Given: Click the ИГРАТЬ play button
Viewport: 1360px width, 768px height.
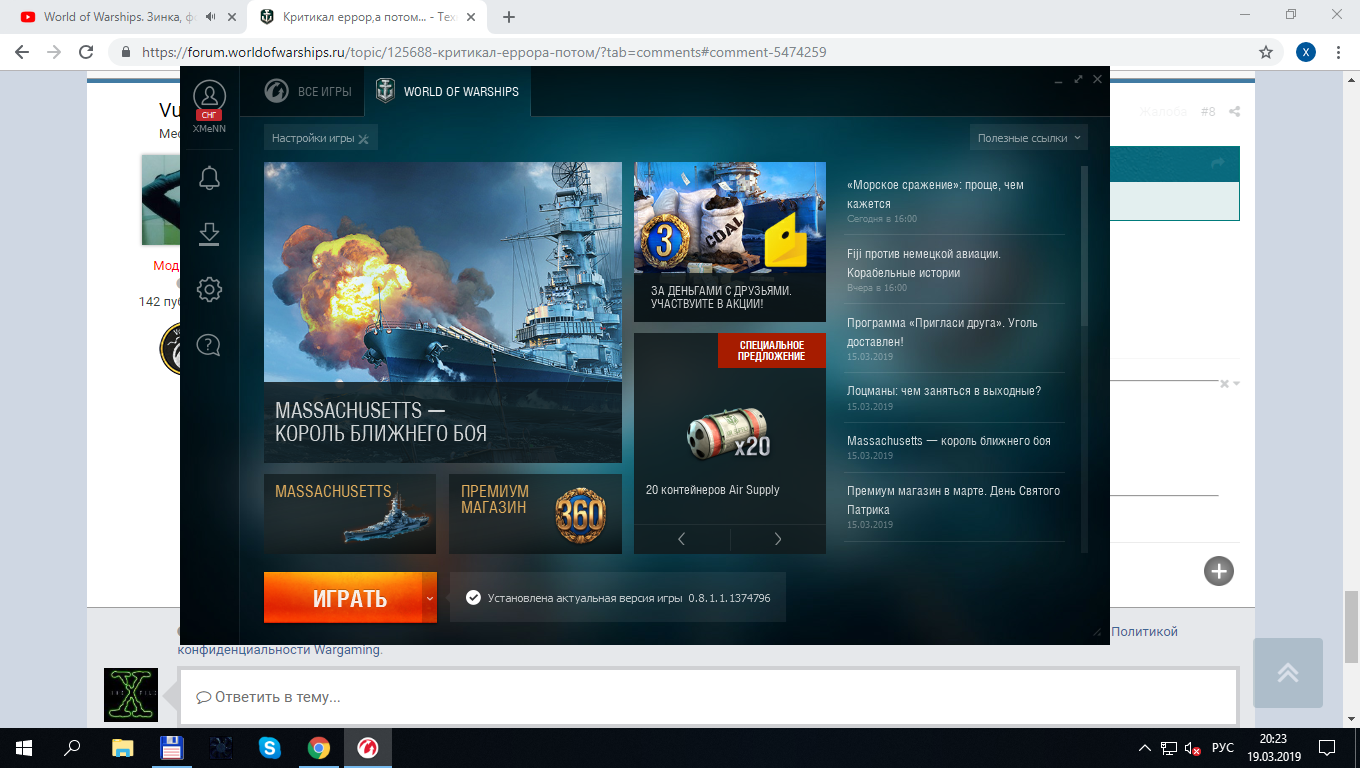Looking at the screenshot, I should pos(343,598).
